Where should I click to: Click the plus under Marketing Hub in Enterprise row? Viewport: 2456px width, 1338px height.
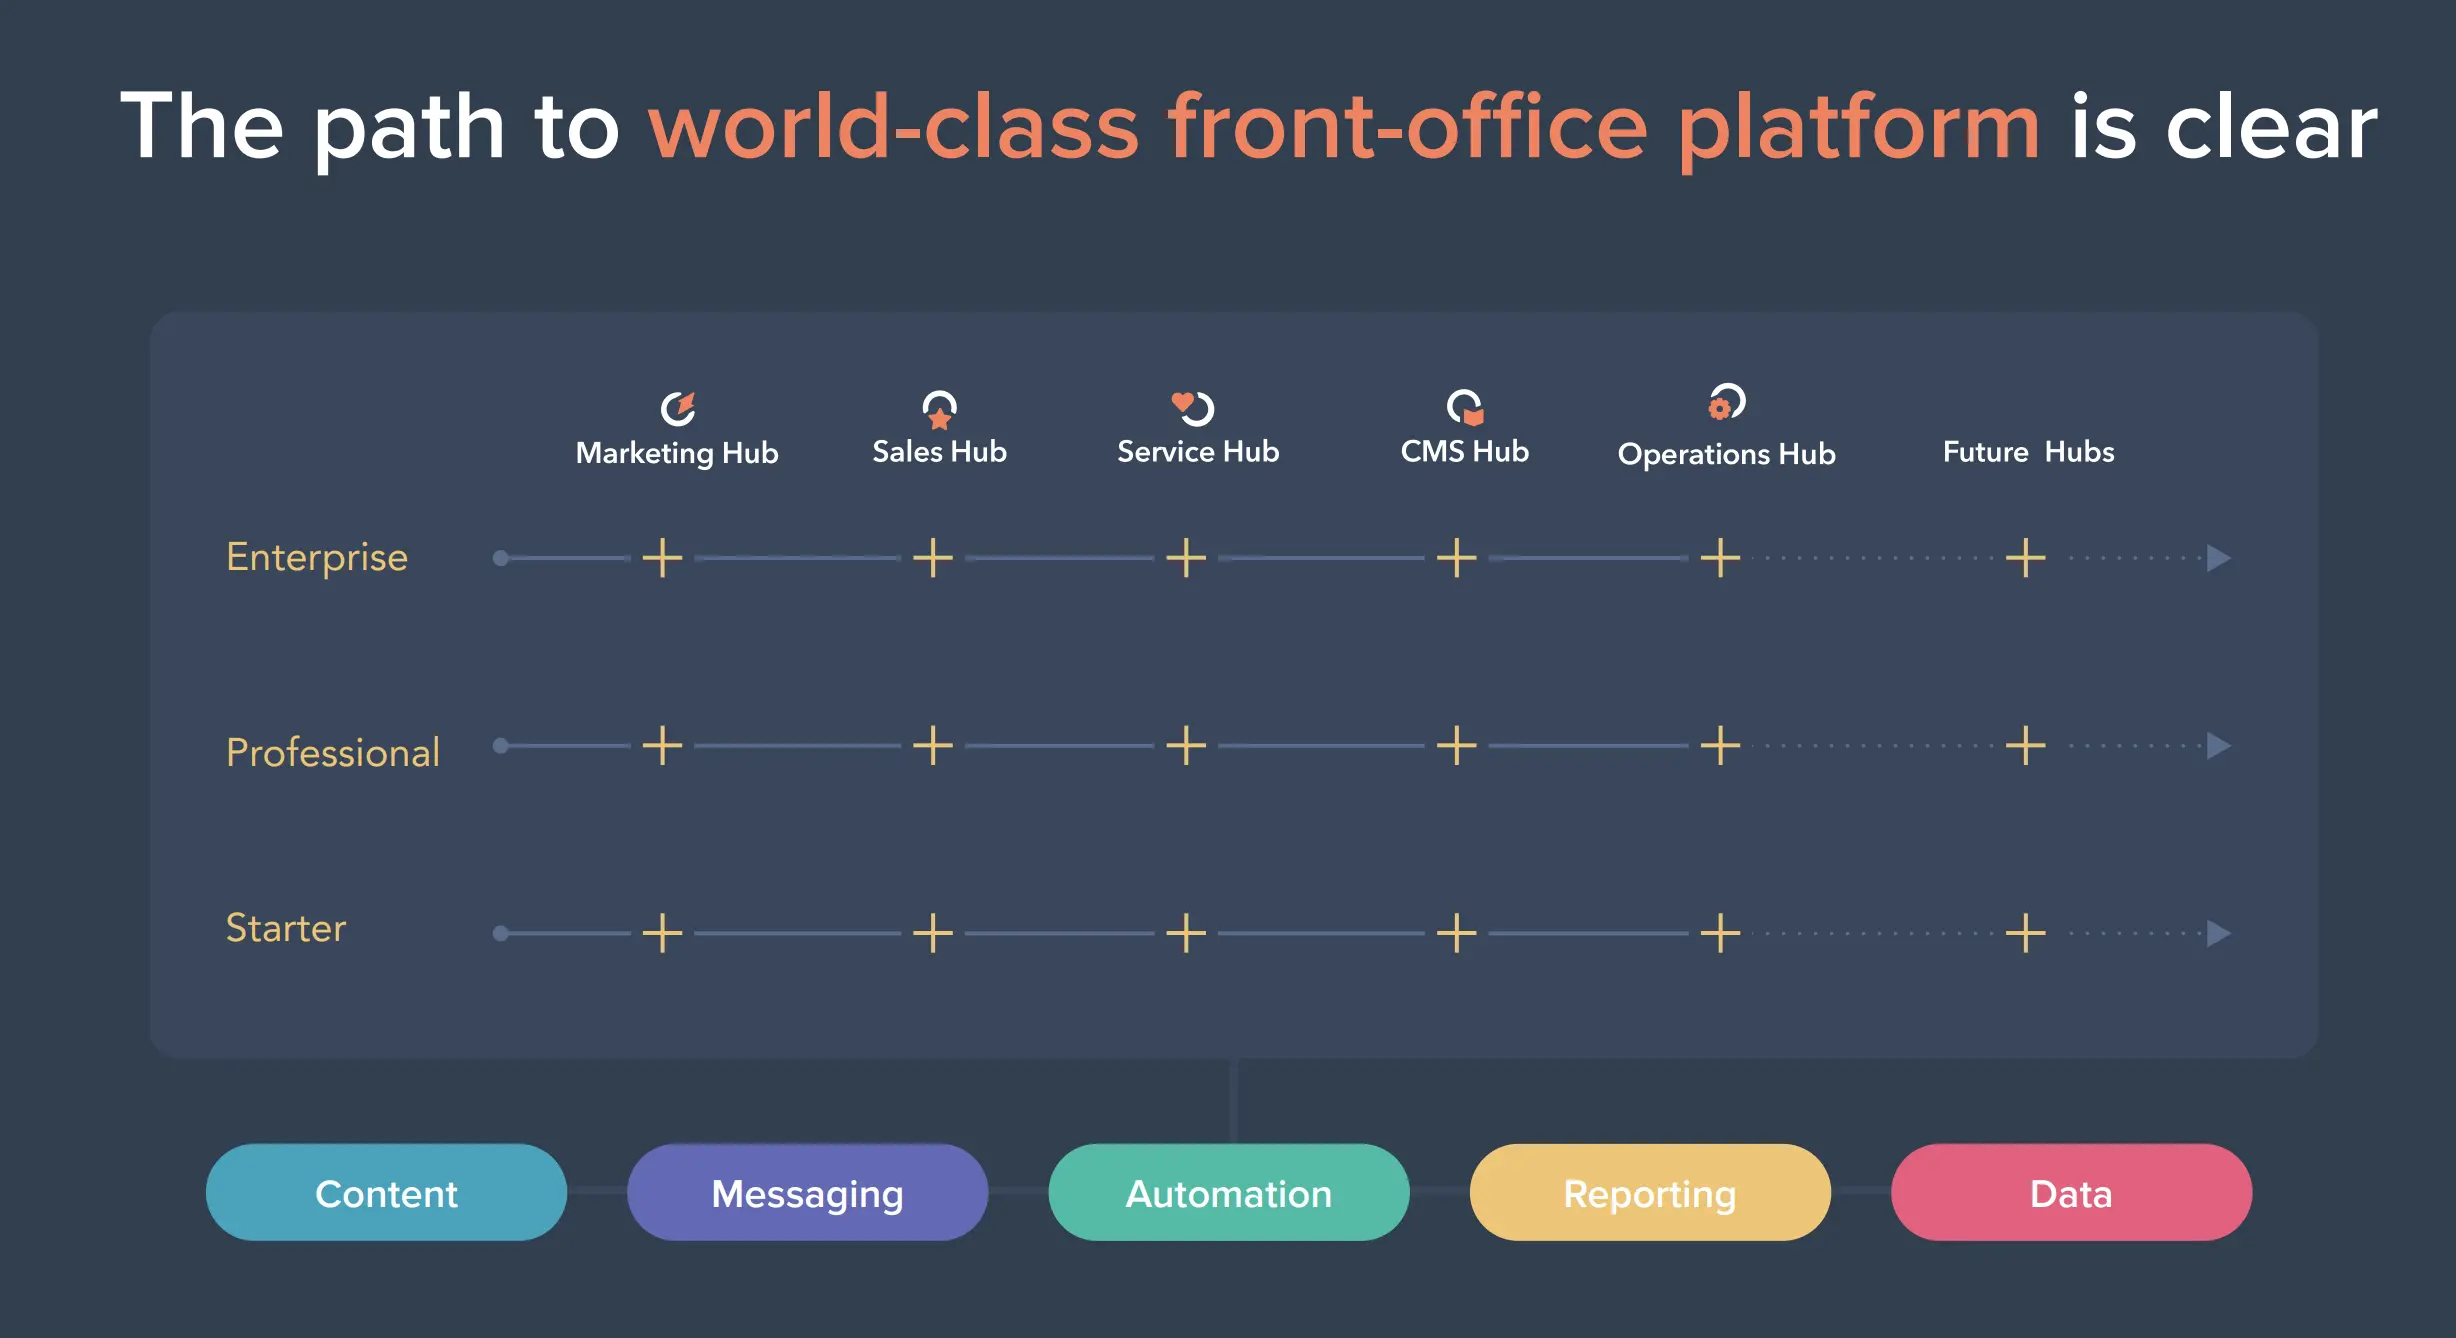coord(662,557)
